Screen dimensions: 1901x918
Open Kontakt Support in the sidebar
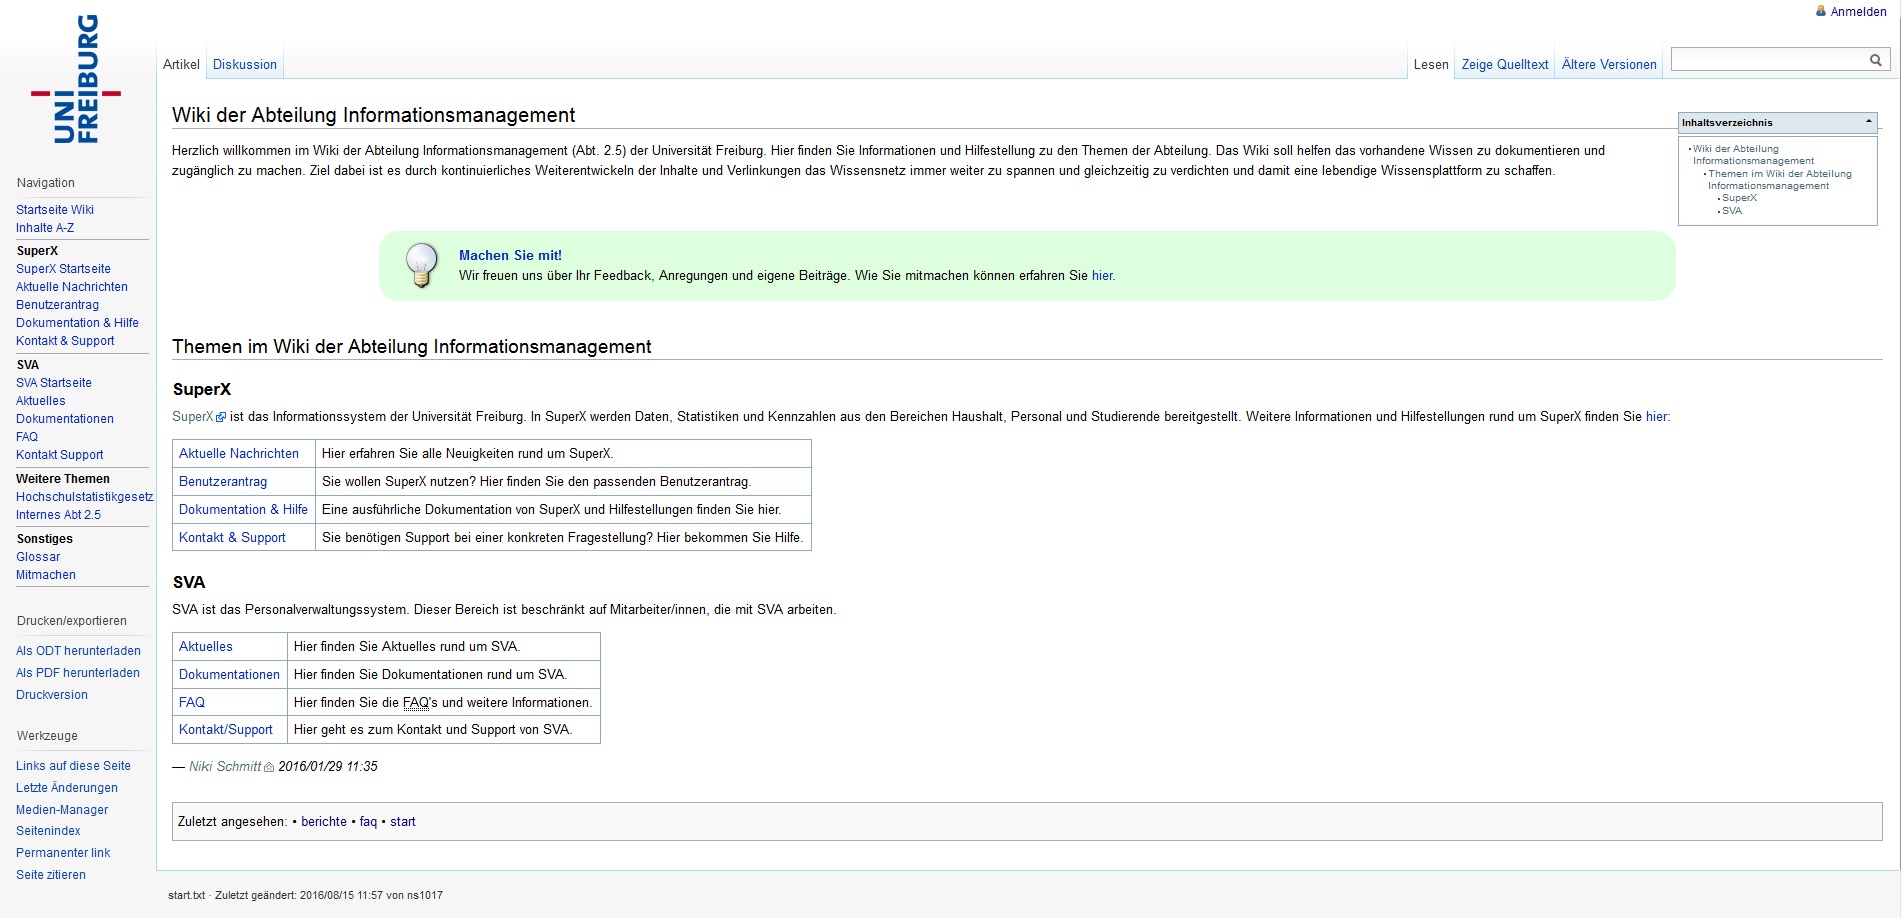pyautogui.click(x=60, y=455)
